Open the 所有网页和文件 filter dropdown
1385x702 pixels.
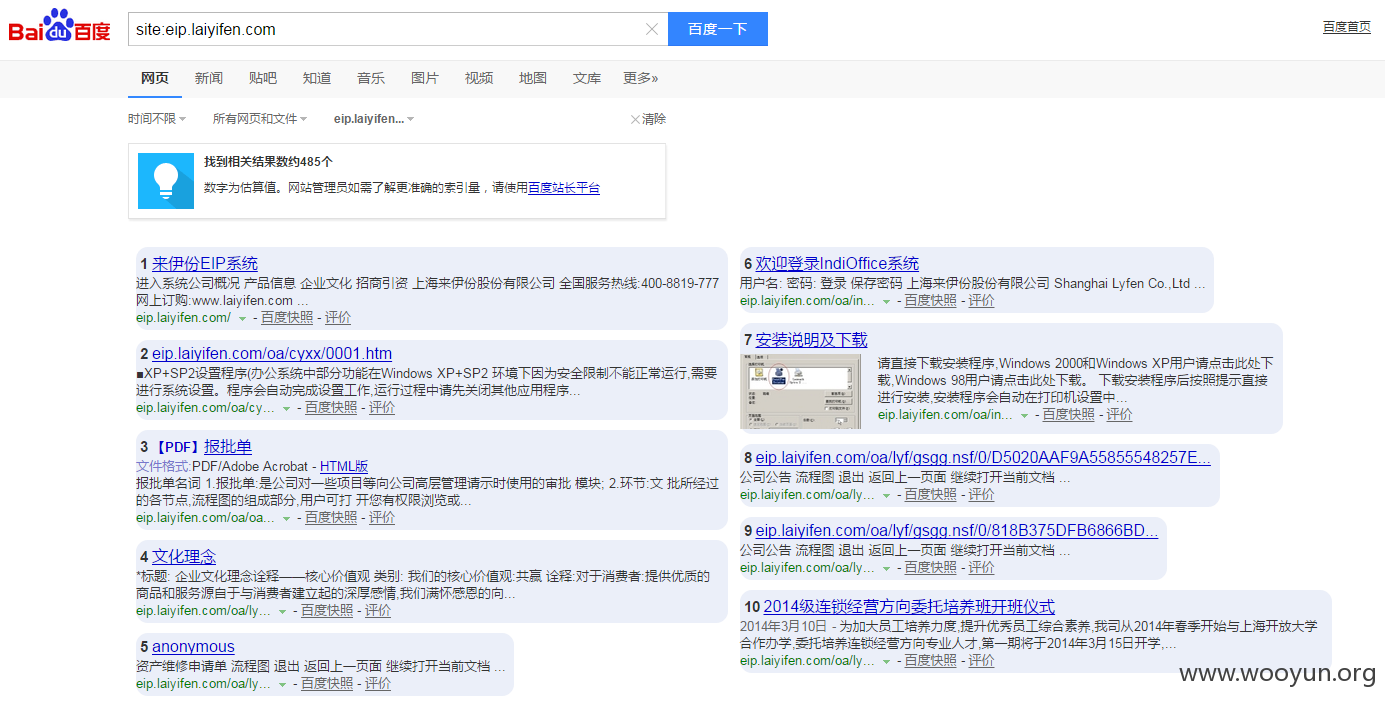(260, 119)
